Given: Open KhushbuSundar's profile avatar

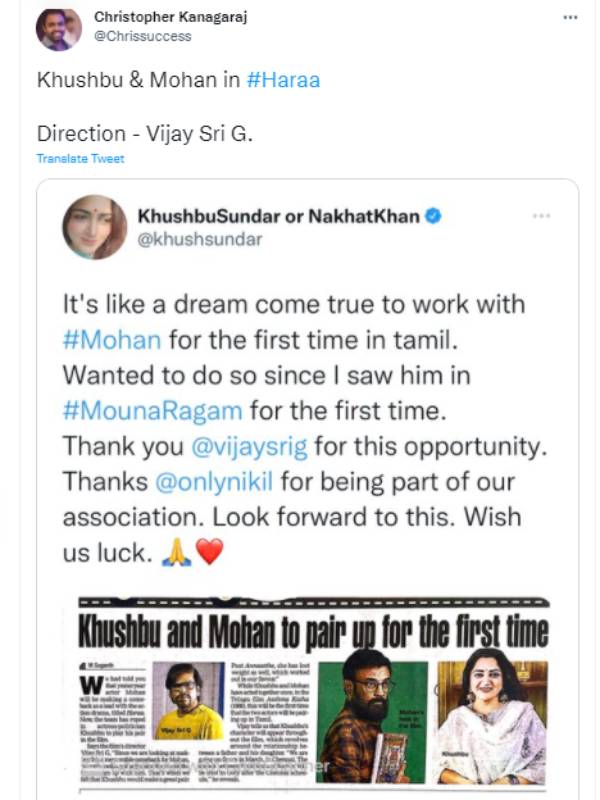Looking at the screenshot, I should coord(91,224).
